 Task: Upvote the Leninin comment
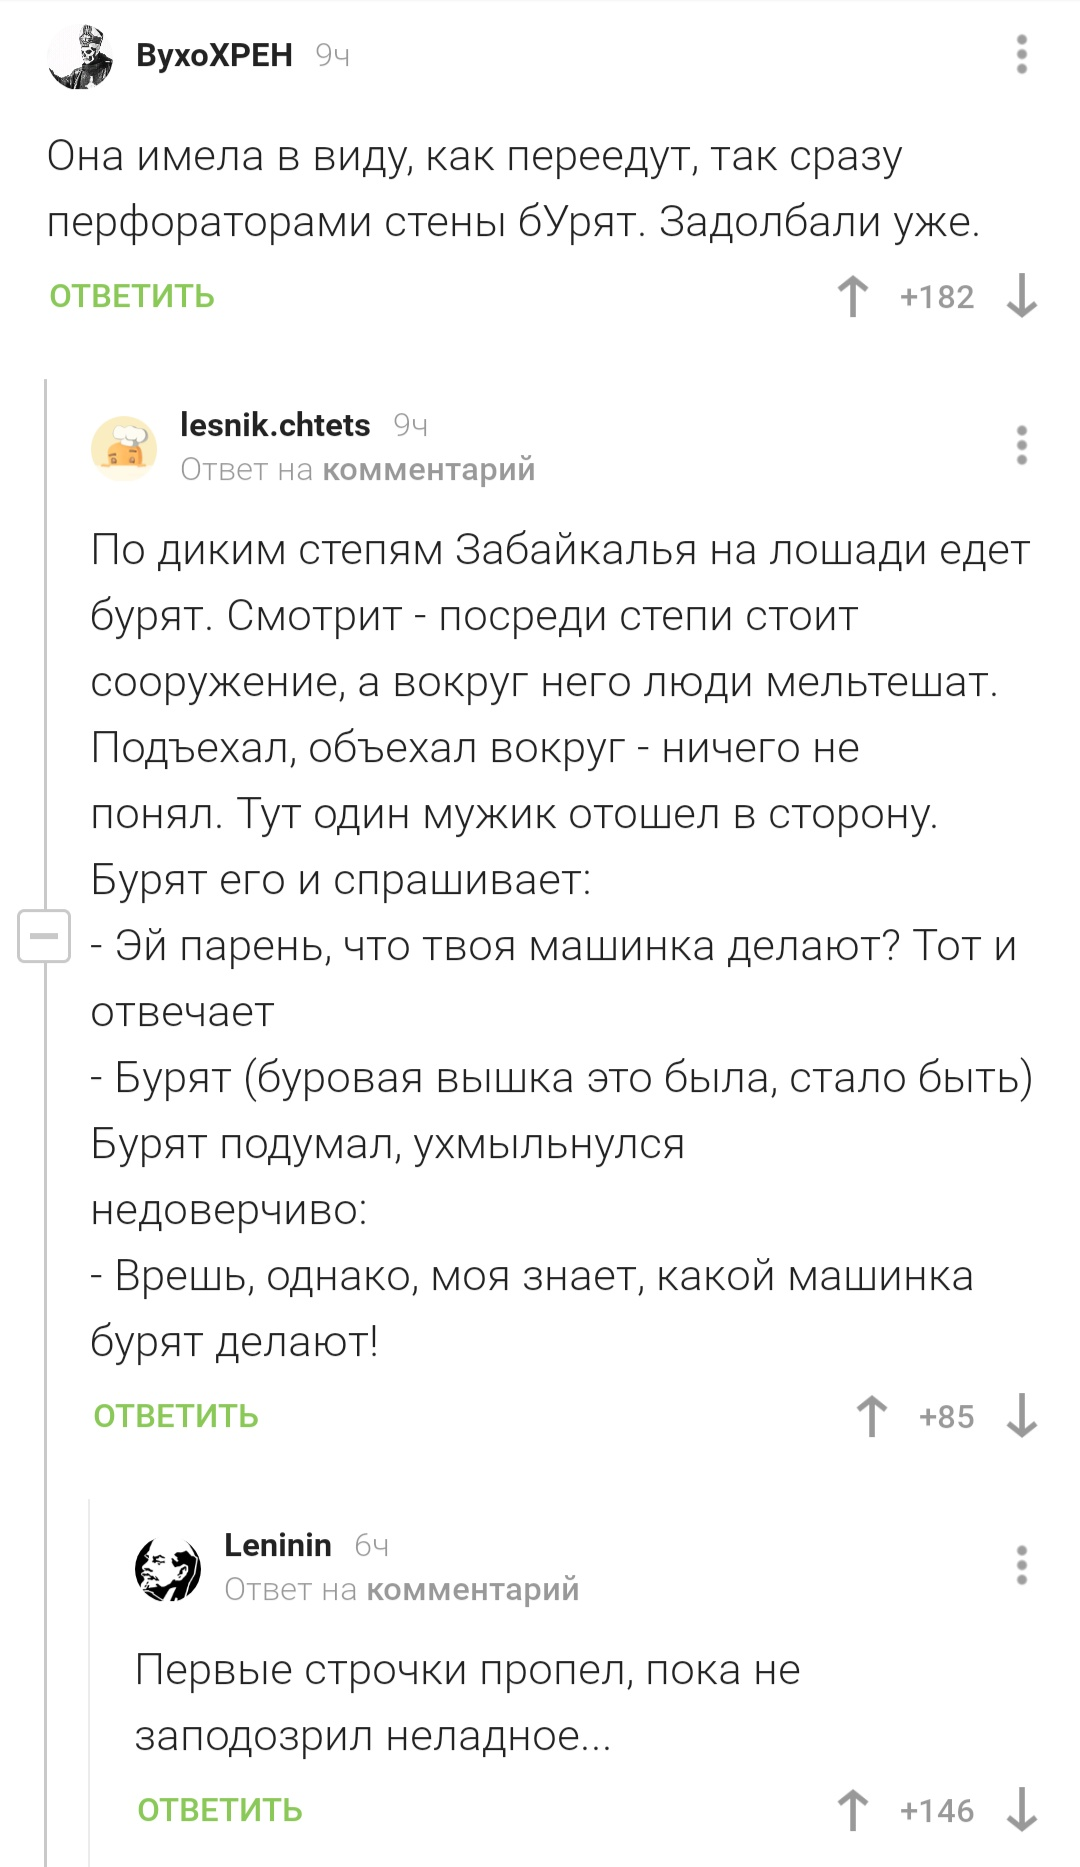click(853, 1810)
